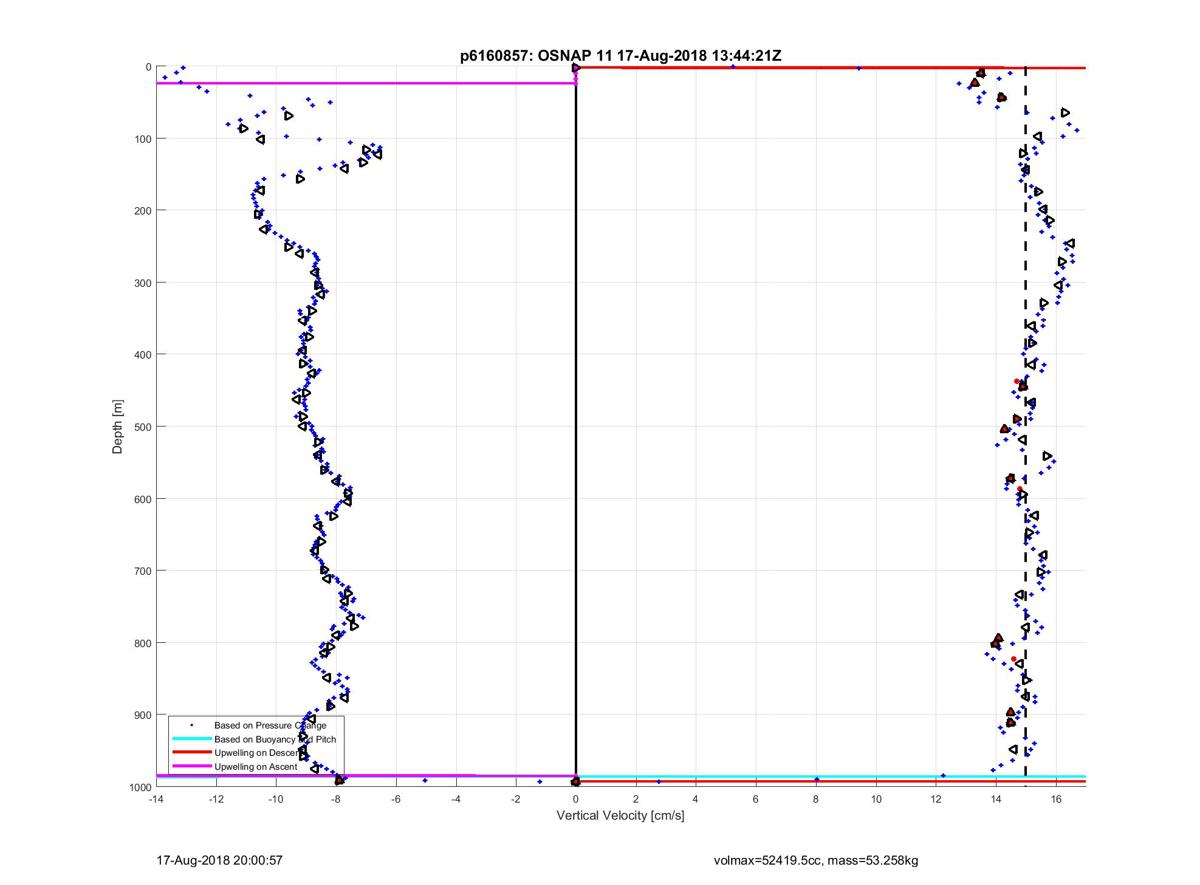Click the blue dot marker in legend
Image resolution: width=1200 pixels, height=885 pixels.
tap(191, 724)
